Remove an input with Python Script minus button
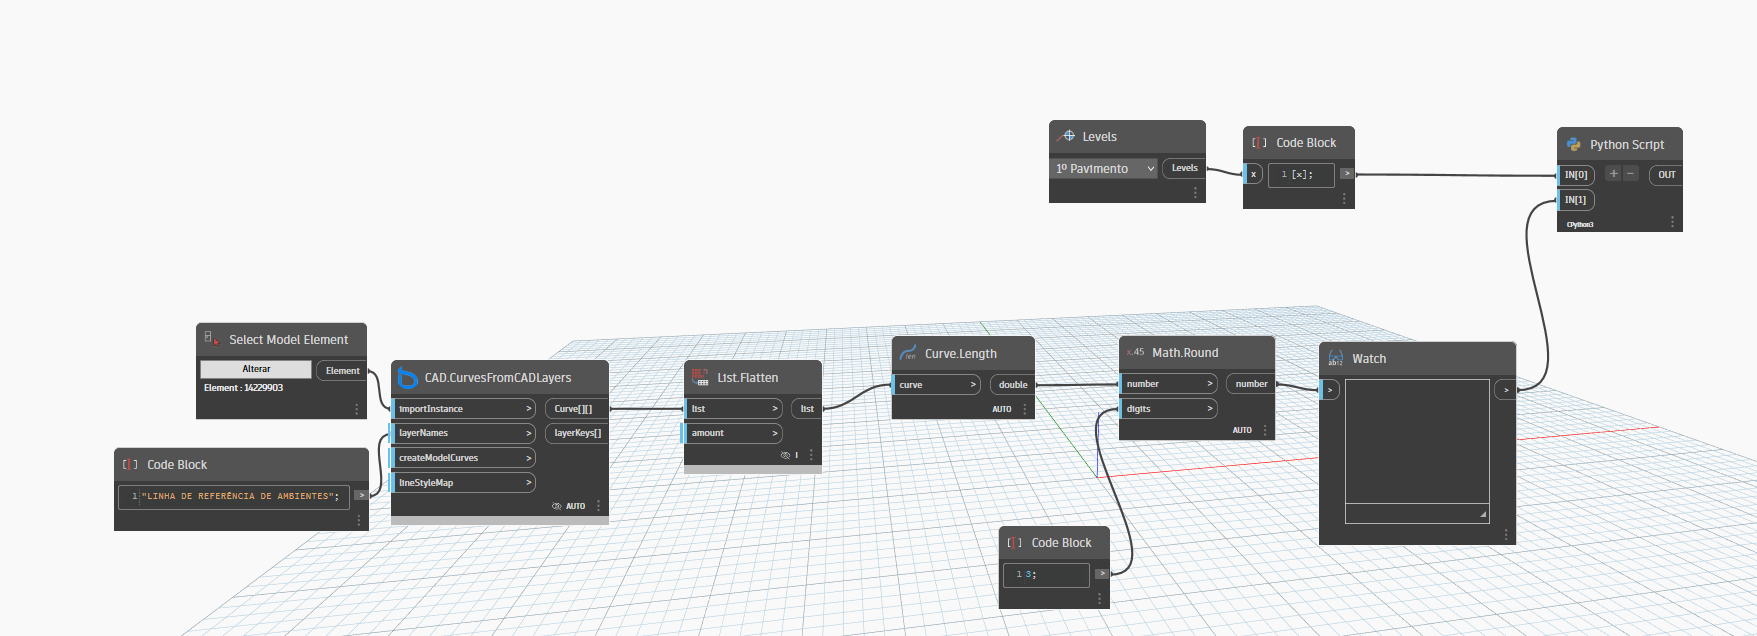Viewport: 1757px width, 636px height. point(1631,174)
